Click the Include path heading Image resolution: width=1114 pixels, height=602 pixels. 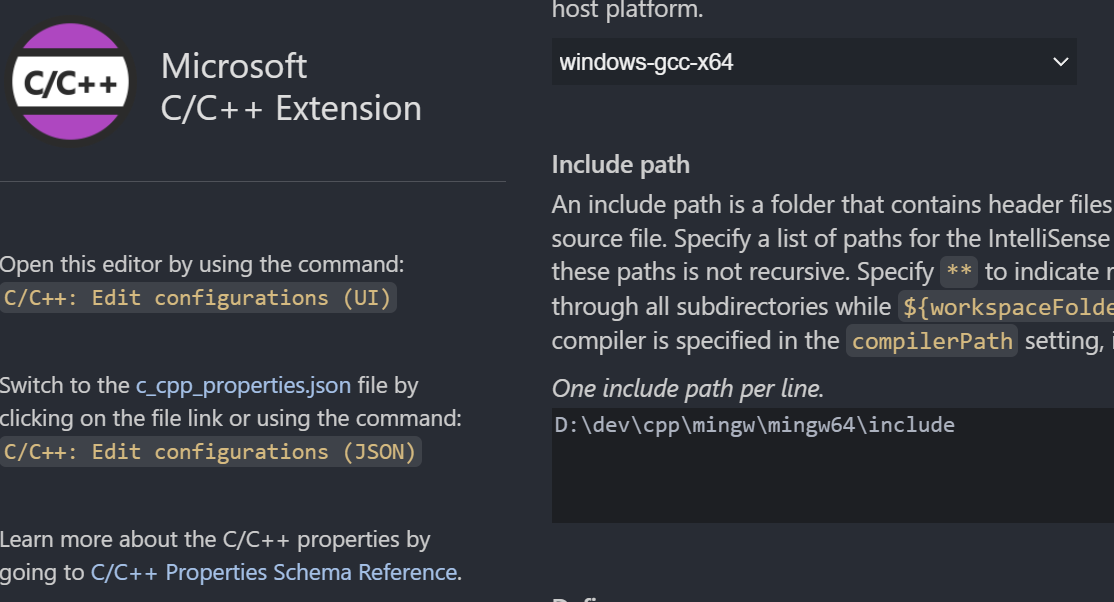(620, 164)
